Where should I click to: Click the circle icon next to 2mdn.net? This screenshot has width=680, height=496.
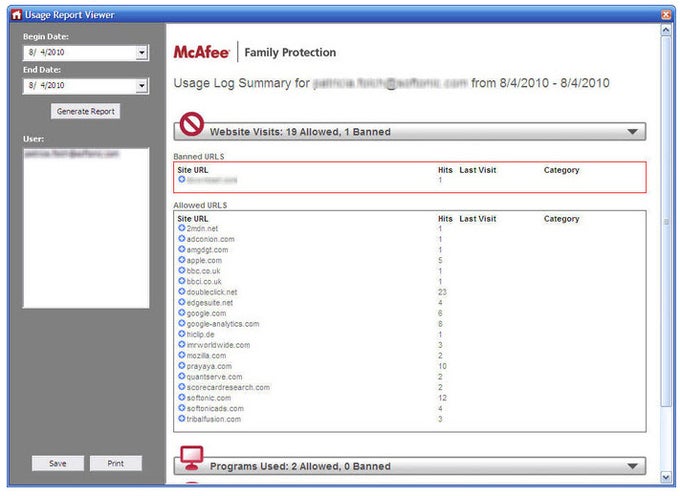(182, 228)
